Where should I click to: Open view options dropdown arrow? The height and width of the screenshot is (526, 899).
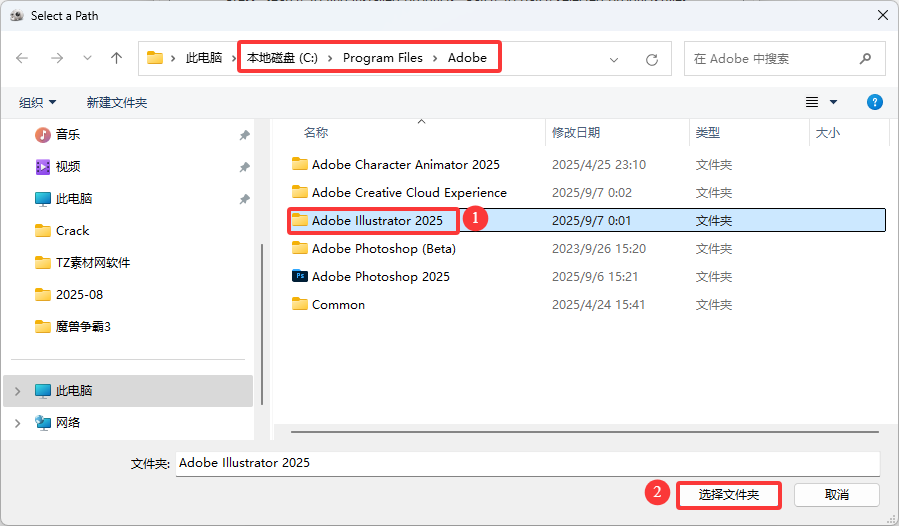833,102
